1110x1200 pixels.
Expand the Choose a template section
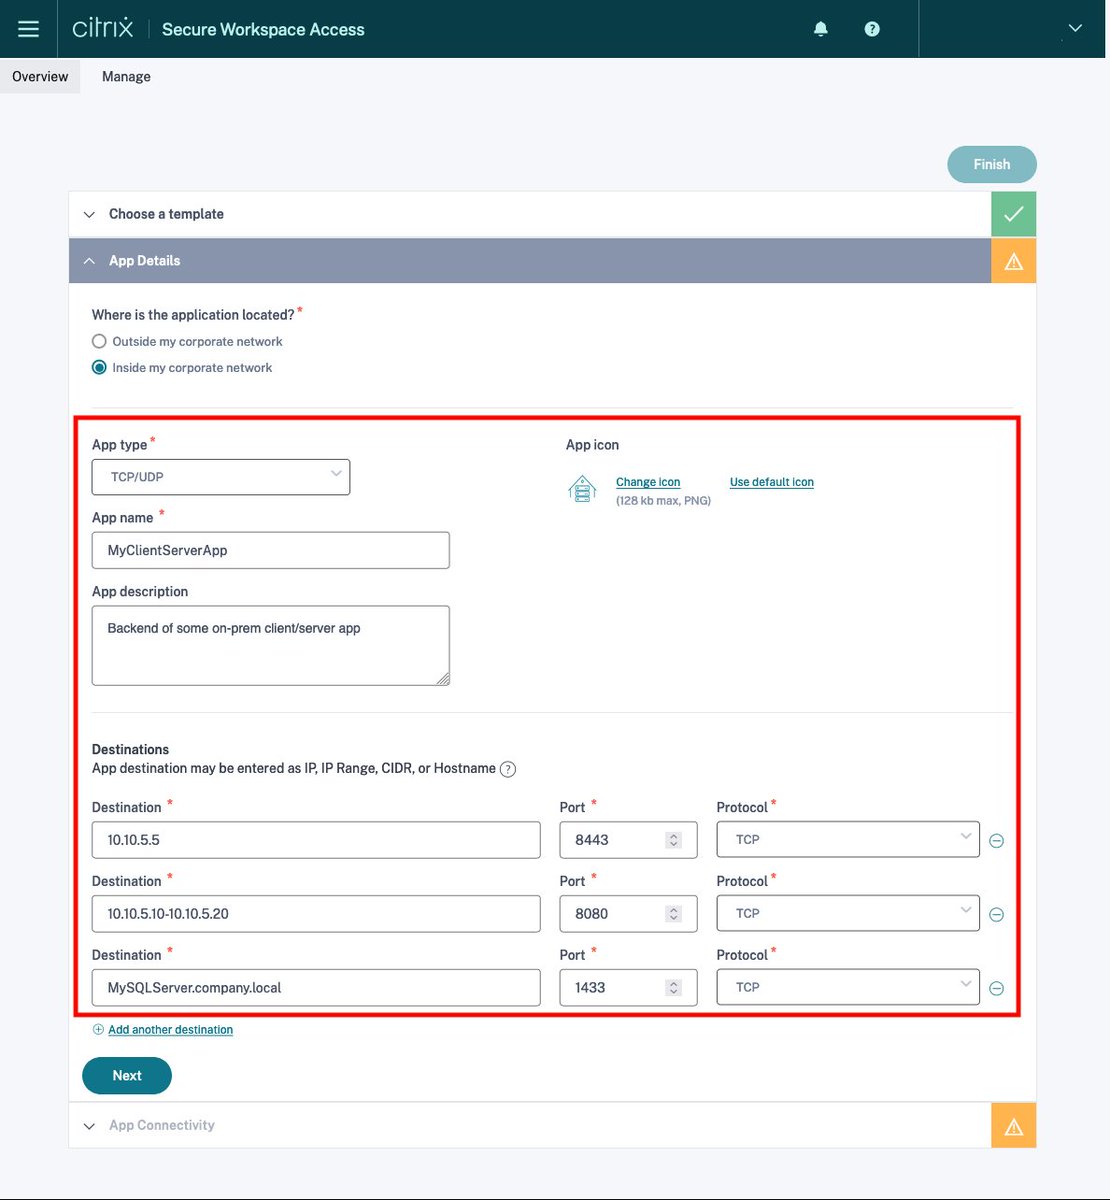point(529,214)
